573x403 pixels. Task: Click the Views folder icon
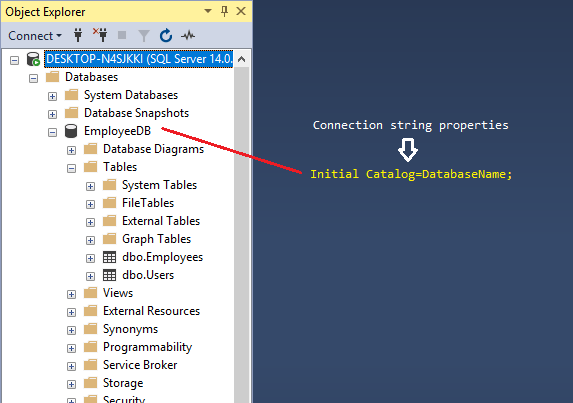91,293
